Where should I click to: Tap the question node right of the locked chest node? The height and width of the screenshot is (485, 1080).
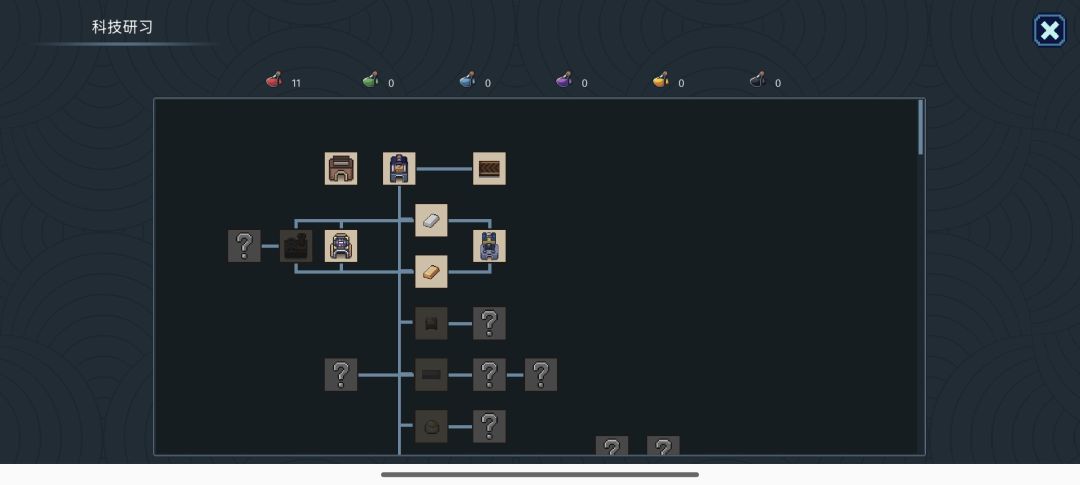pyautogui.click(x=489, y=324)
